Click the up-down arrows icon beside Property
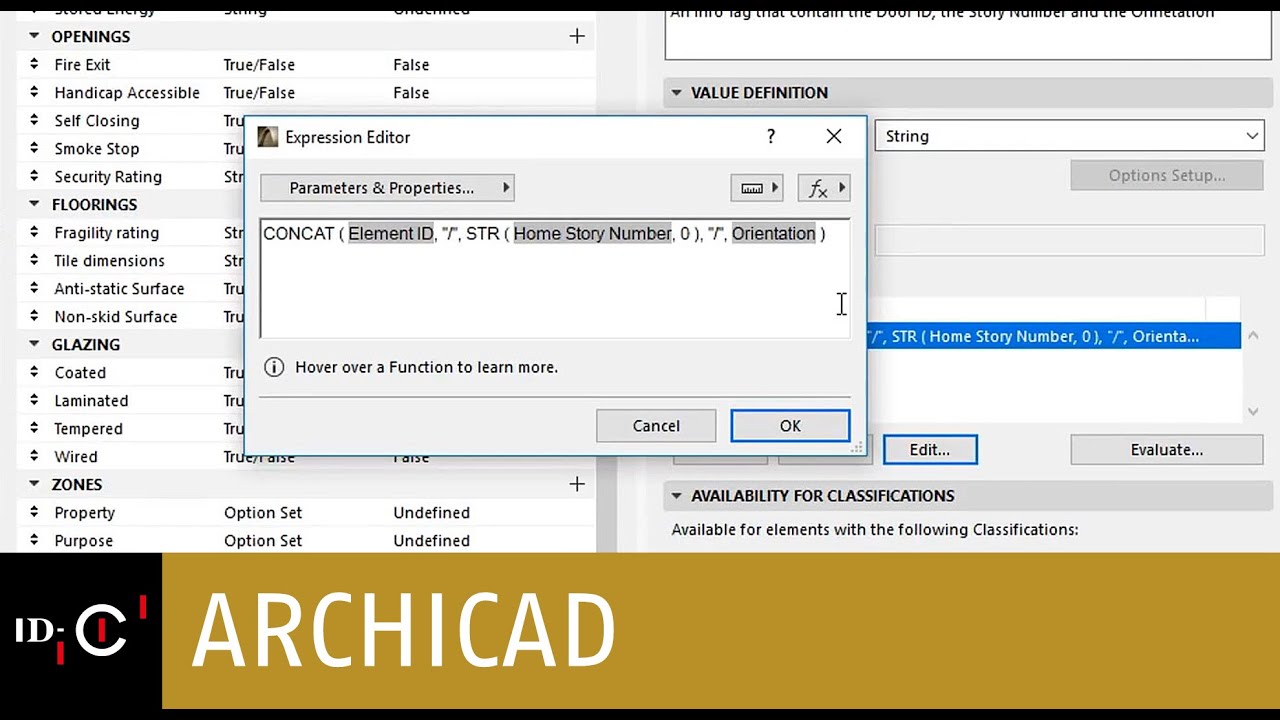1280x720 pixels. pyautogui.click(x=33, y=512)
